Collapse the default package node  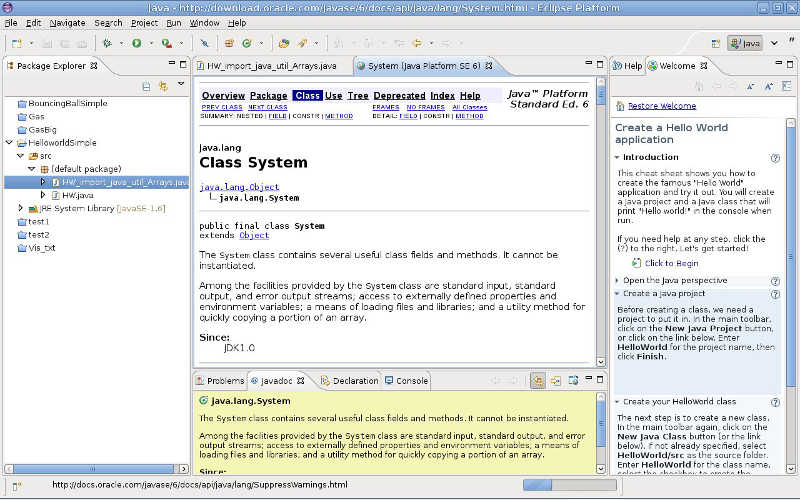tap(32, 169)
